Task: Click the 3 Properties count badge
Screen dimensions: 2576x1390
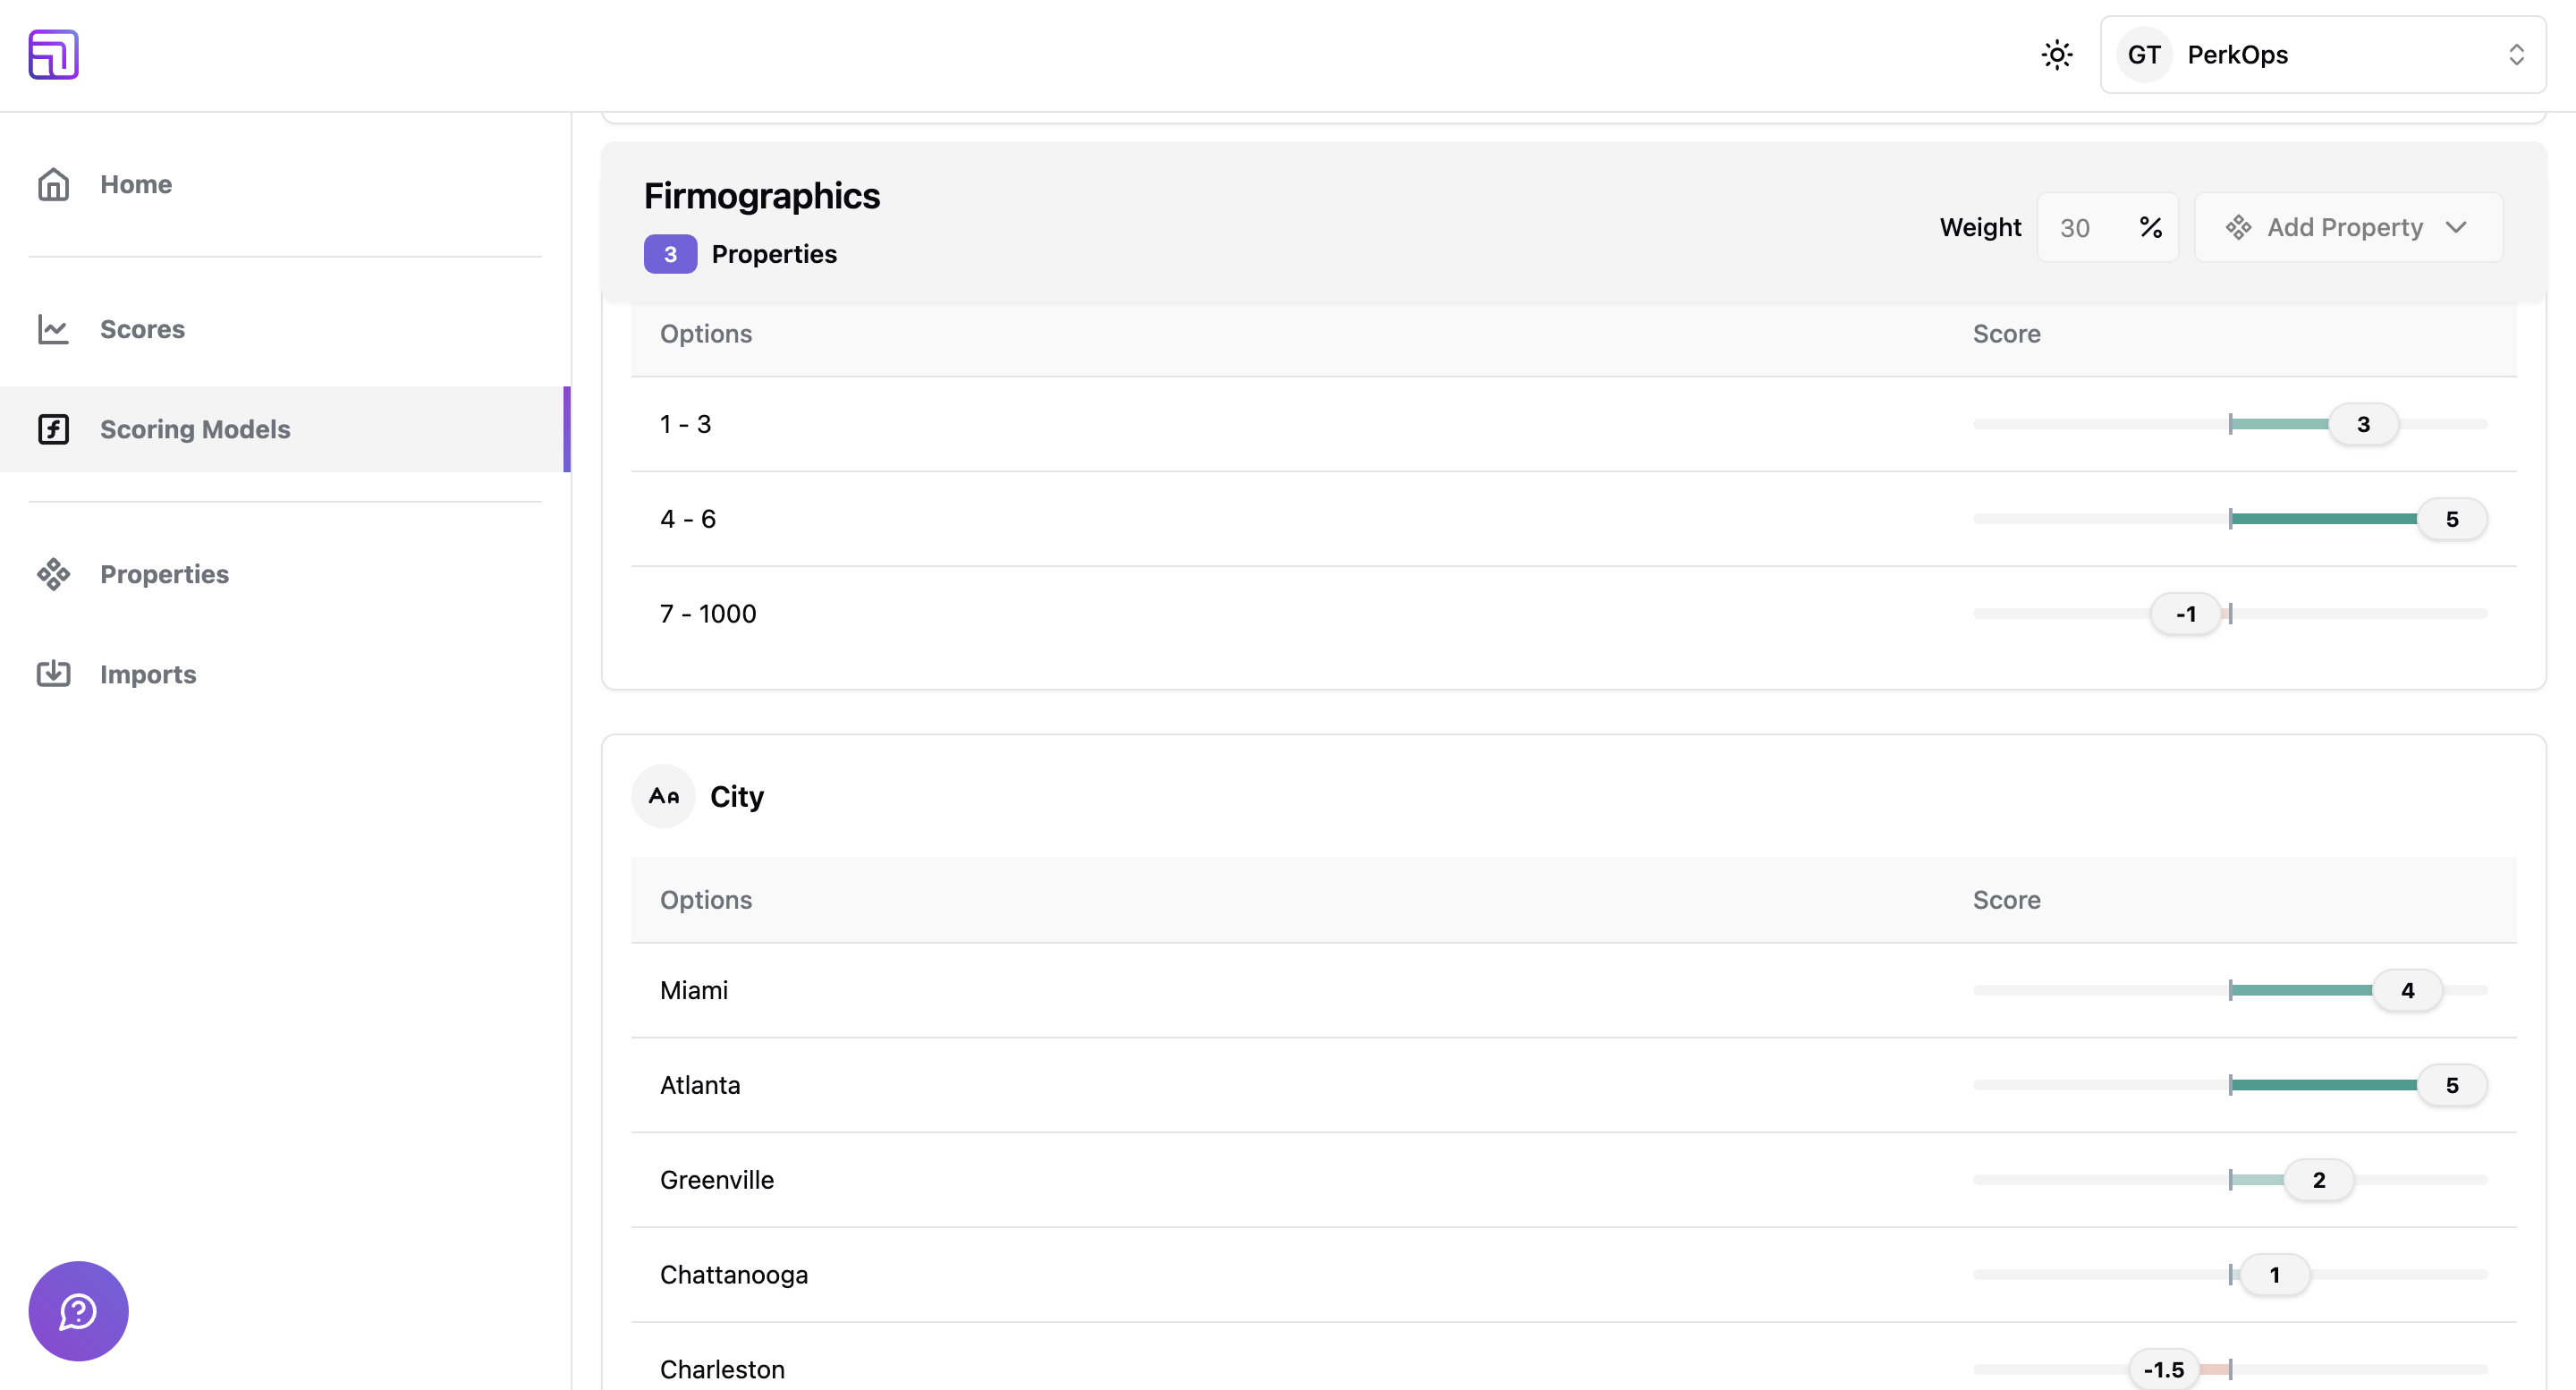Action: coord(670,254)
